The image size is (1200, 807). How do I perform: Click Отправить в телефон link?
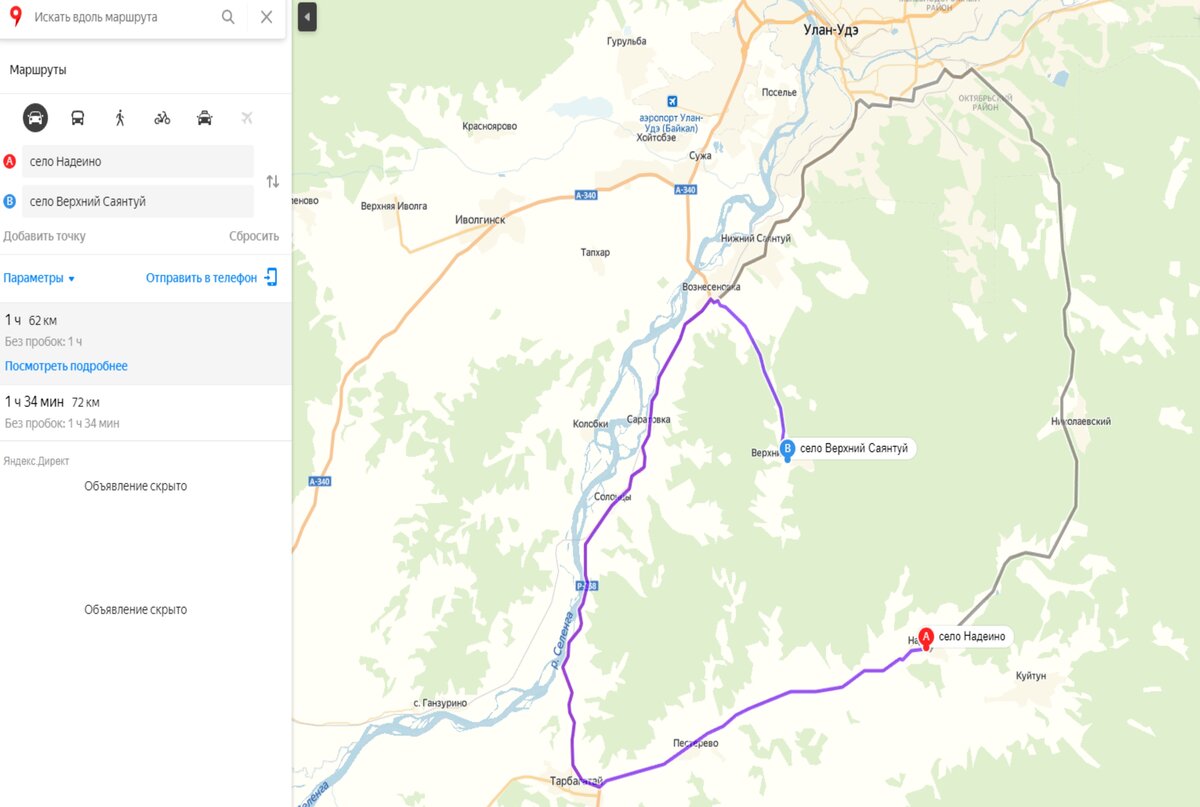211,278
